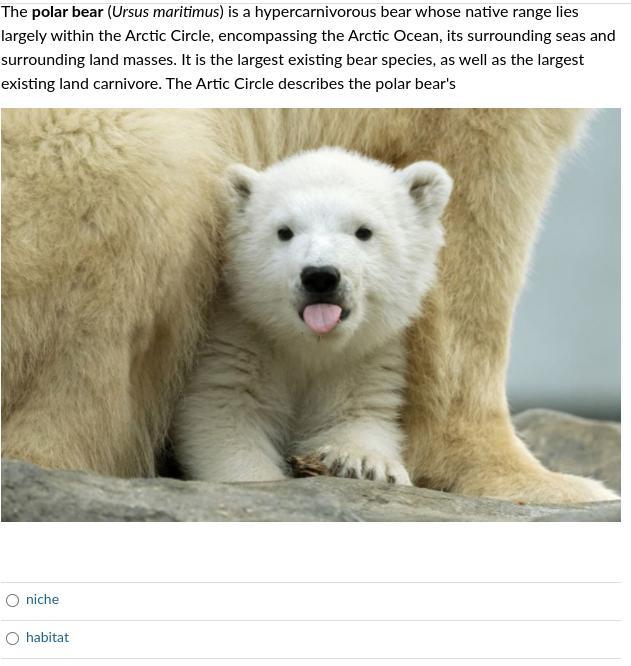Click the cub's front paw with claws
Image resolution: width=631 pixels, height=666 pixels.
click(350, 466)
